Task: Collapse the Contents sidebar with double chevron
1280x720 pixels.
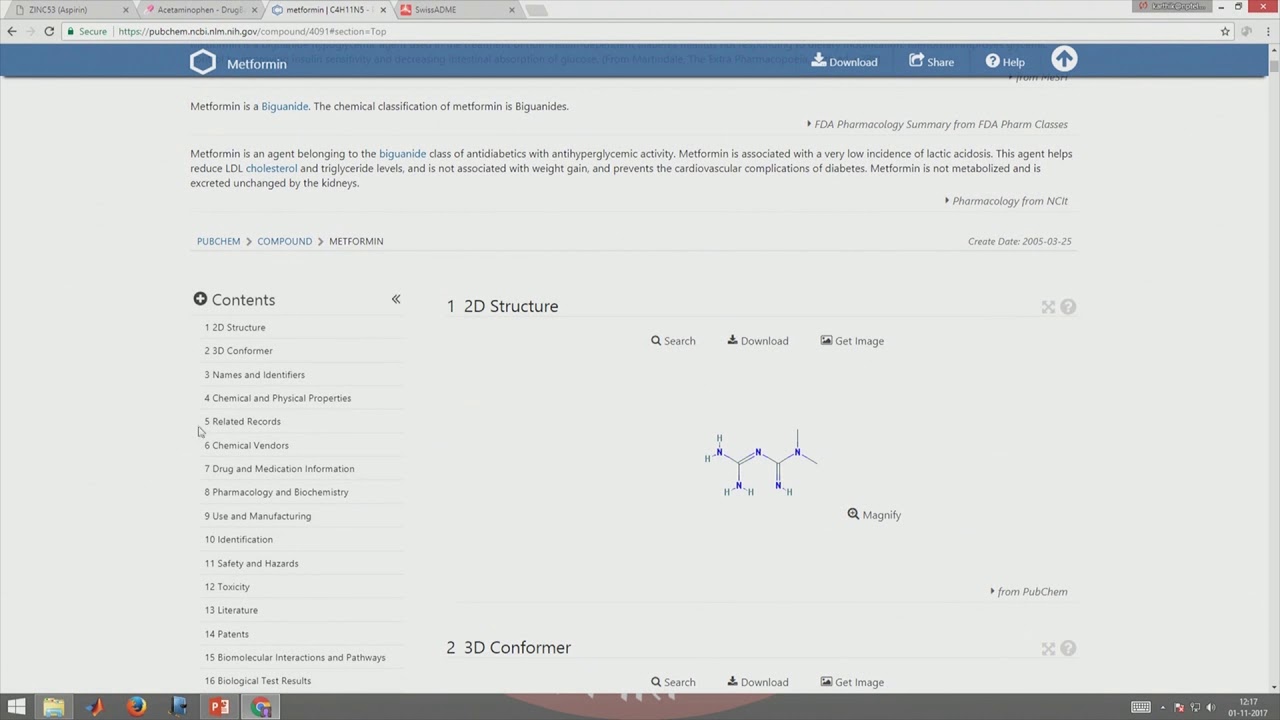Action: click(x=396, y=299)
